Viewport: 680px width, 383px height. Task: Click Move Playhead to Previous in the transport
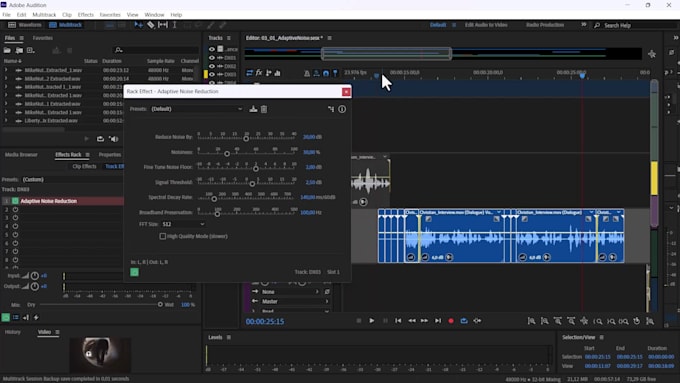click(398, 321)
